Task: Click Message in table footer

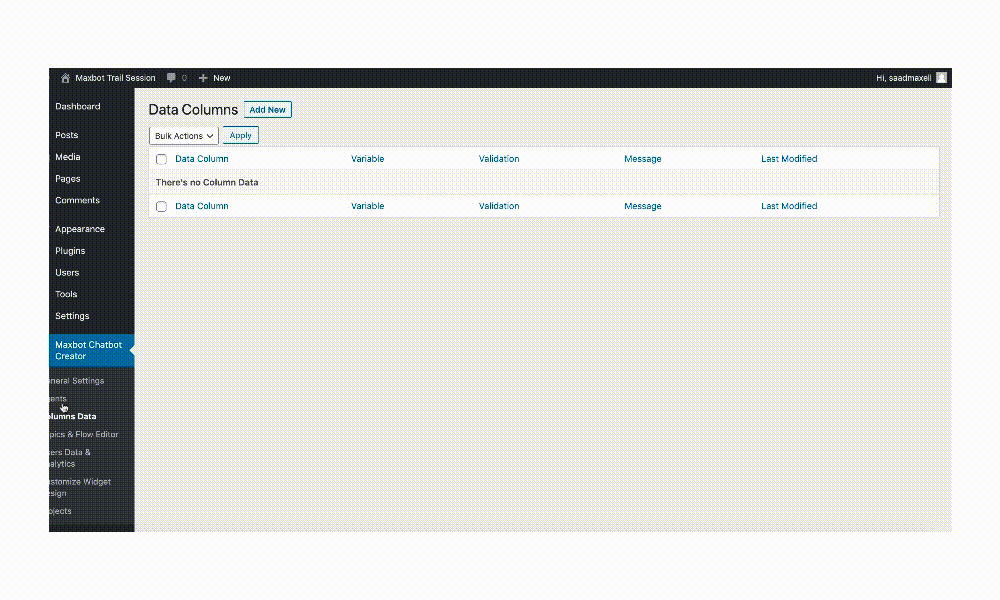Action: pyautogui.click(x=642, y=206)
